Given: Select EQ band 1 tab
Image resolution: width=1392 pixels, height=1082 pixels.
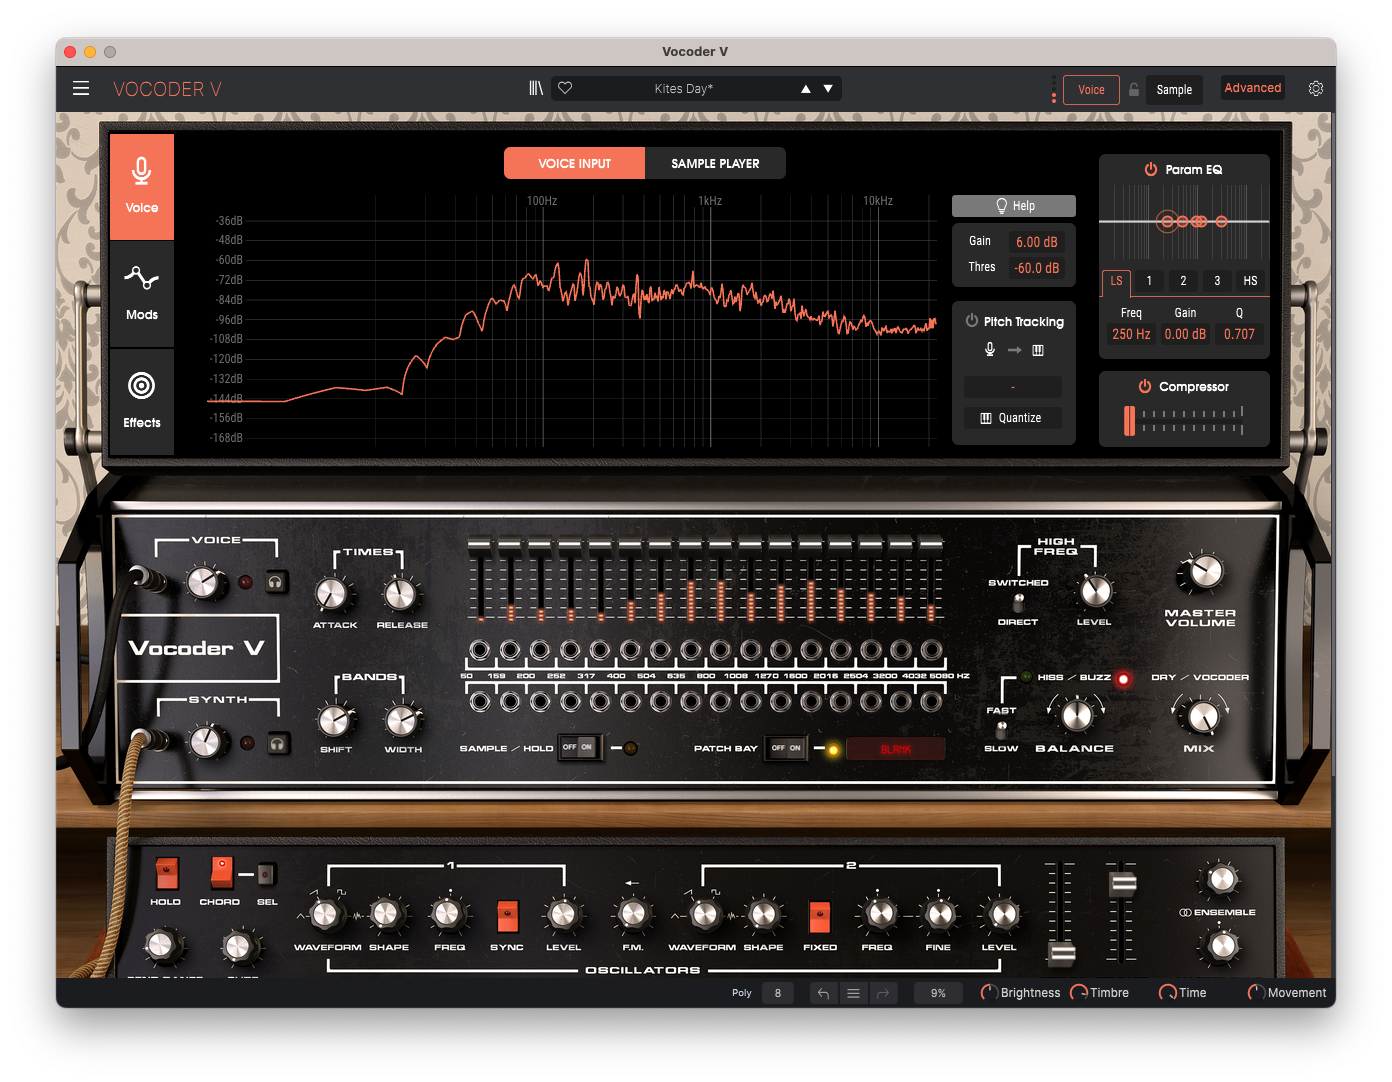Looking at the screenshot, I should point(1149,281).
